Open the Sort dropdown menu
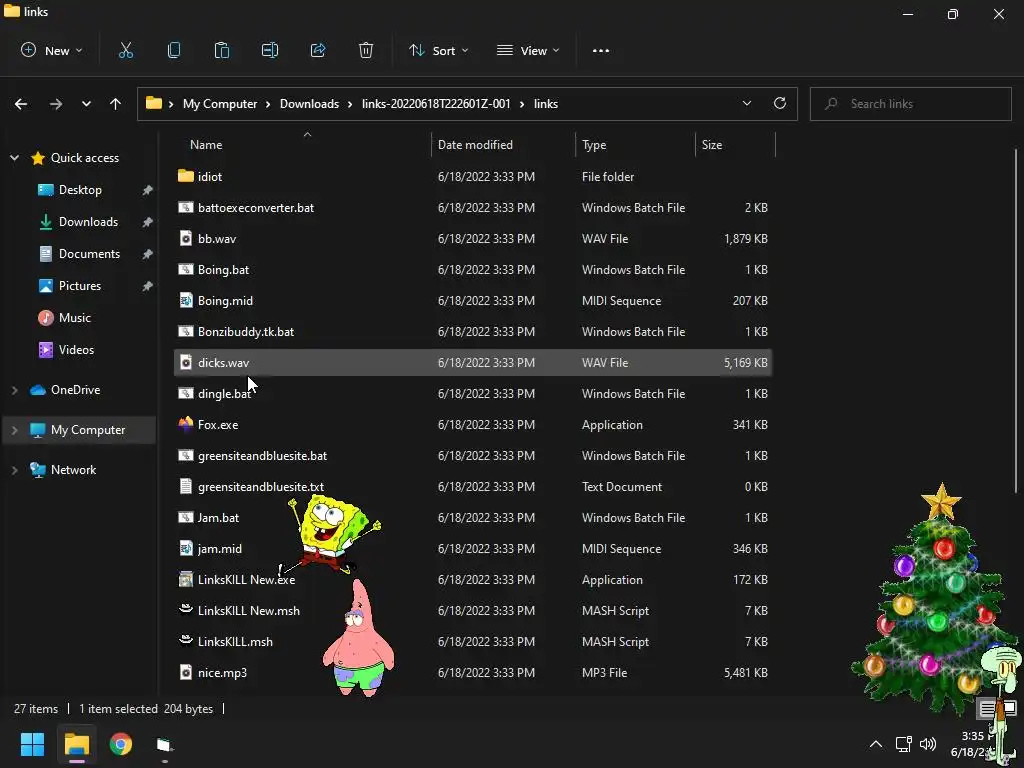Screen dimensions: 1024x768 pos(438,50)
